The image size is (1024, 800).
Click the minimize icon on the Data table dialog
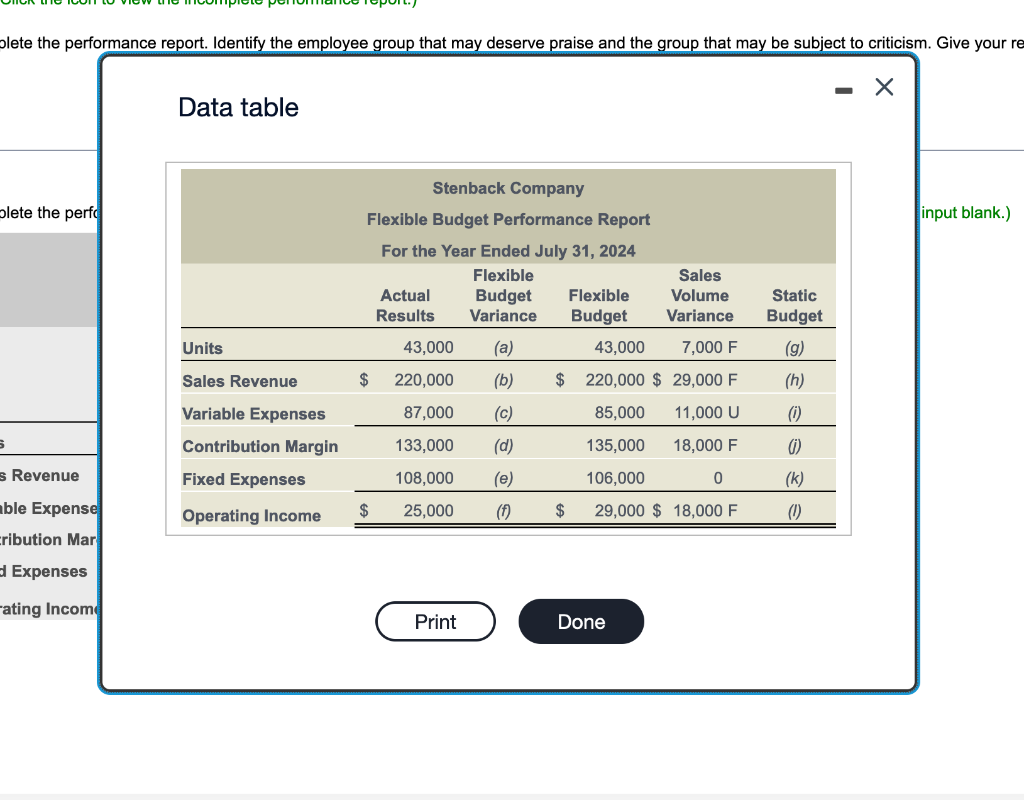coord(843,88)
